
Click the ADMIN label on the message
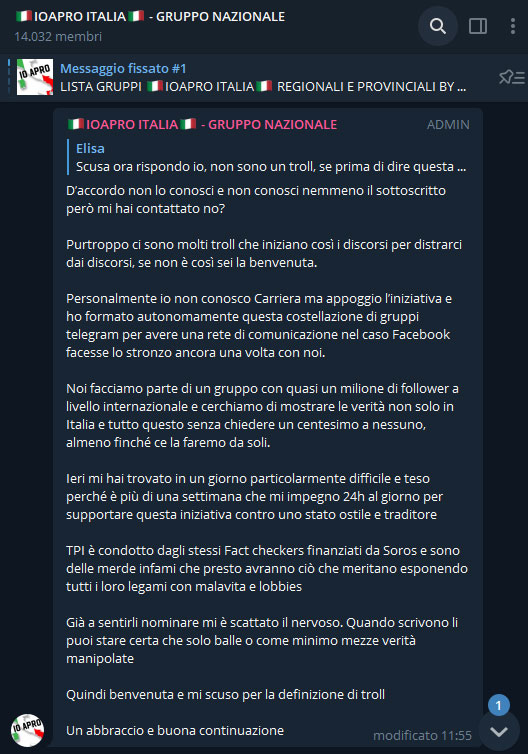[448, 125]
